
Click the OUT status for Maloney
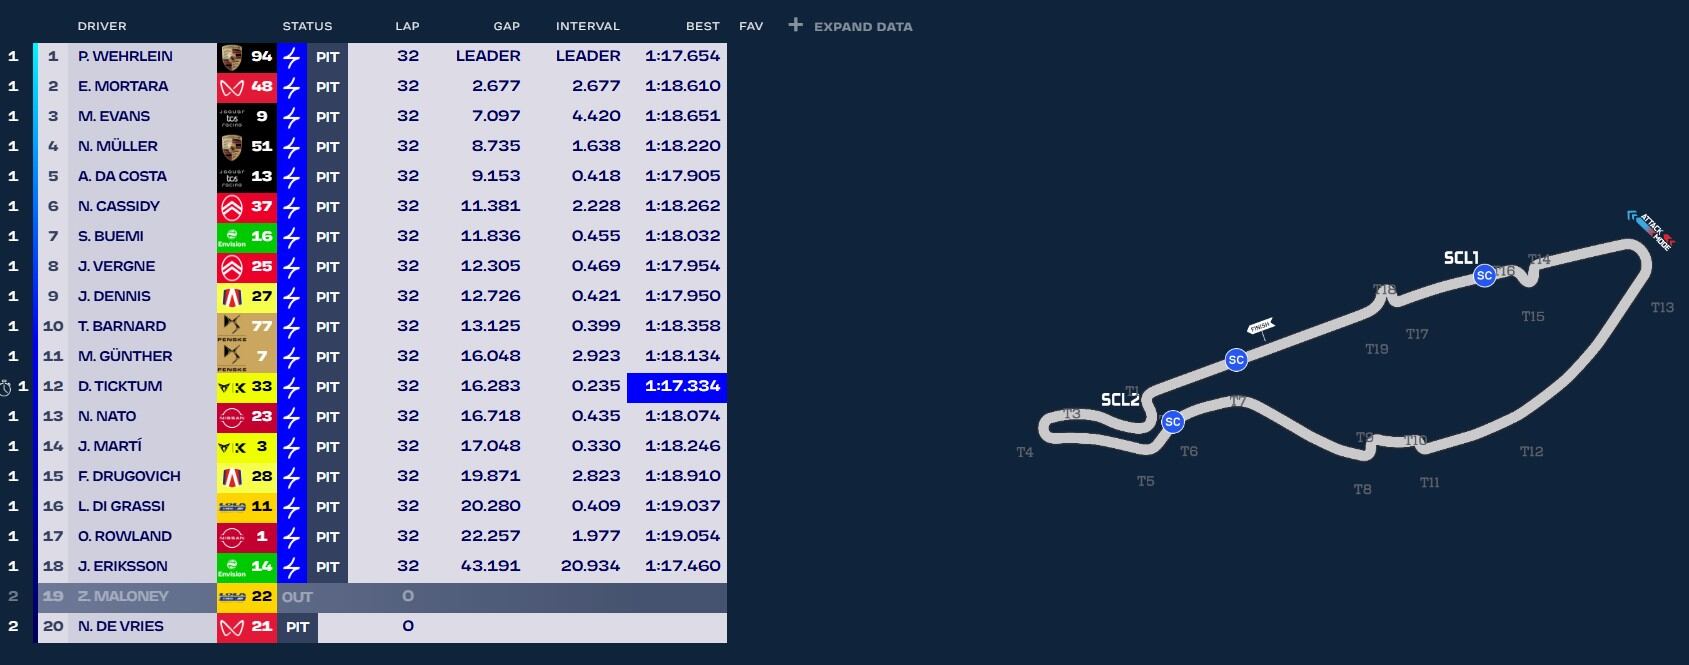click(297, 597)
